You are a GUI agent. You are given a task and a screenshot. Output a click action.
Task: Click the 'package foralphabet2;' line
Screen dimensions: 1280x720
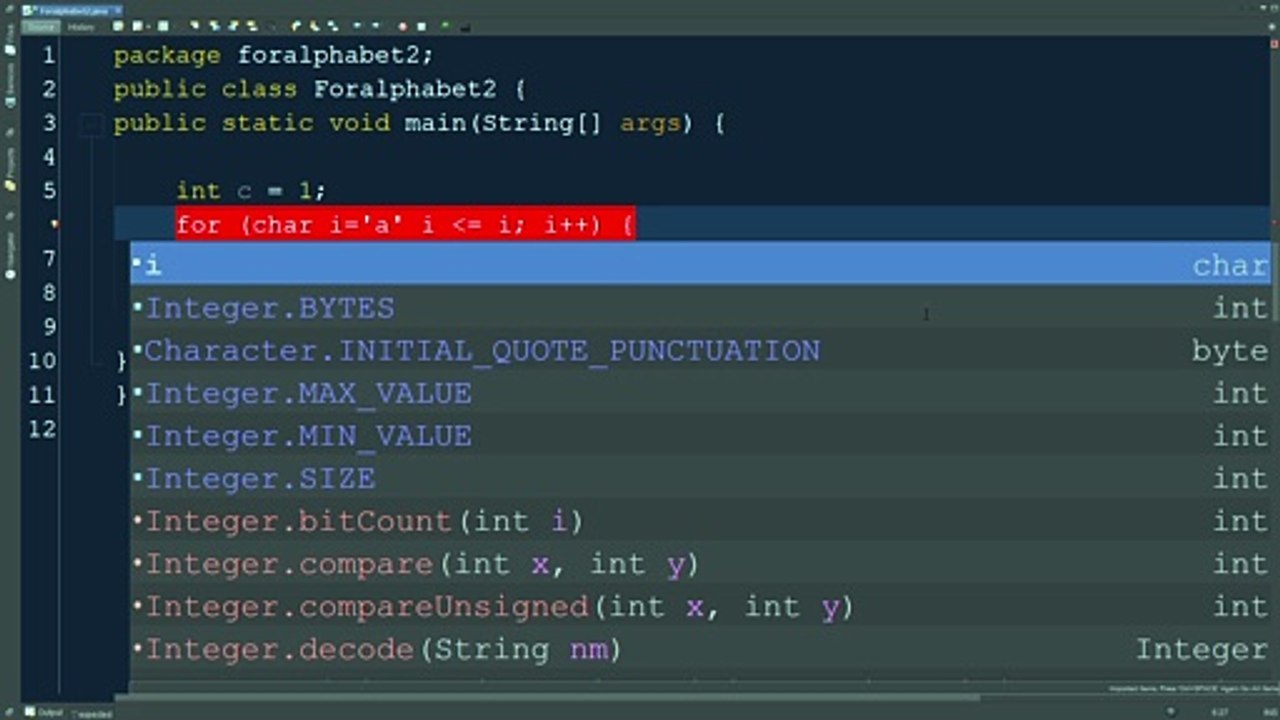274,55
